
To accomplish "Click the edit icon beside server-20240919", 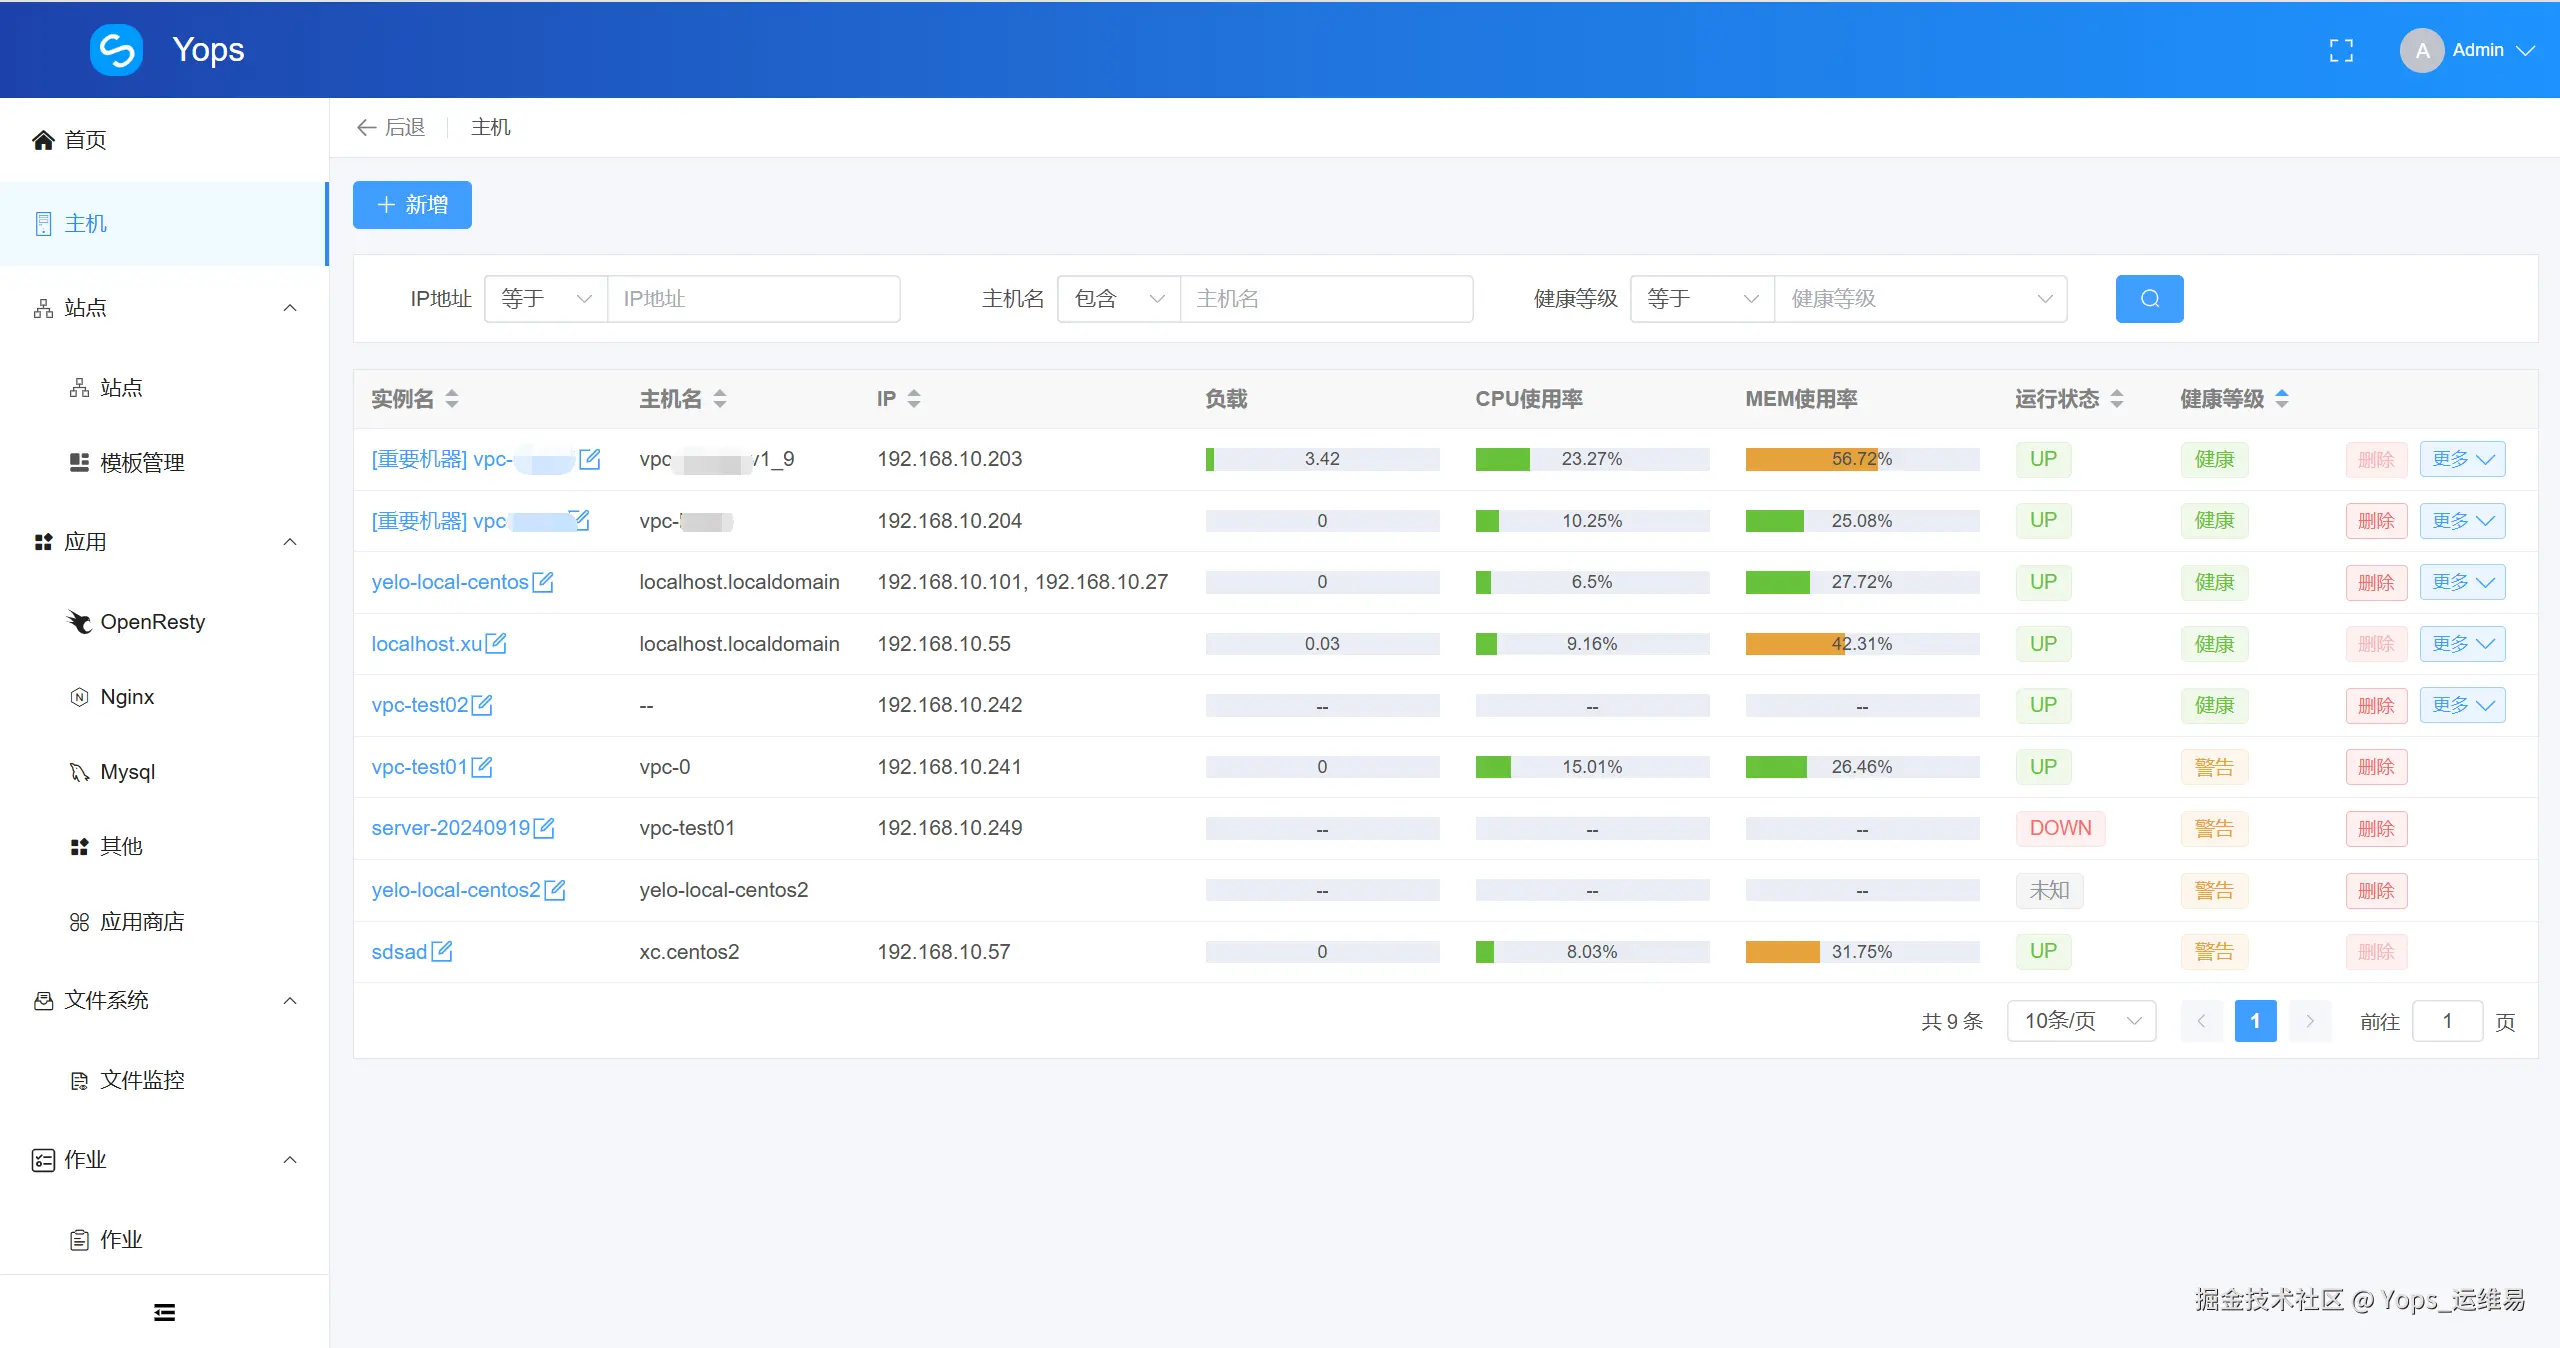I will (544, 828).
